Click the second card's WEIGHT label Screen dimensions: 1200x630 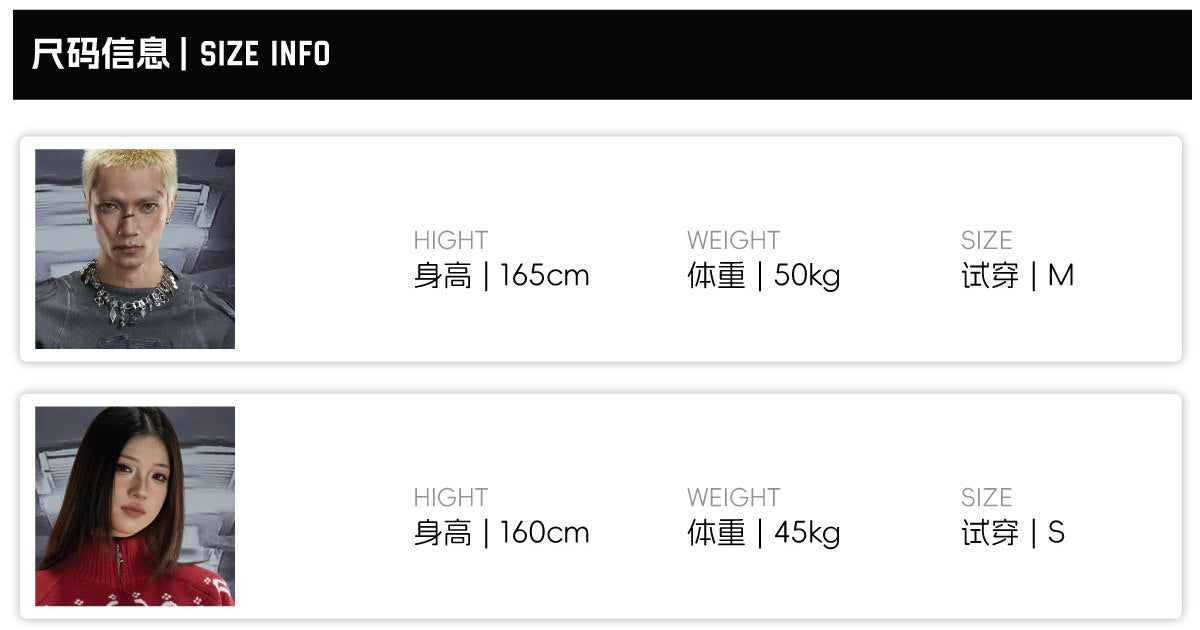coord(733,497)
